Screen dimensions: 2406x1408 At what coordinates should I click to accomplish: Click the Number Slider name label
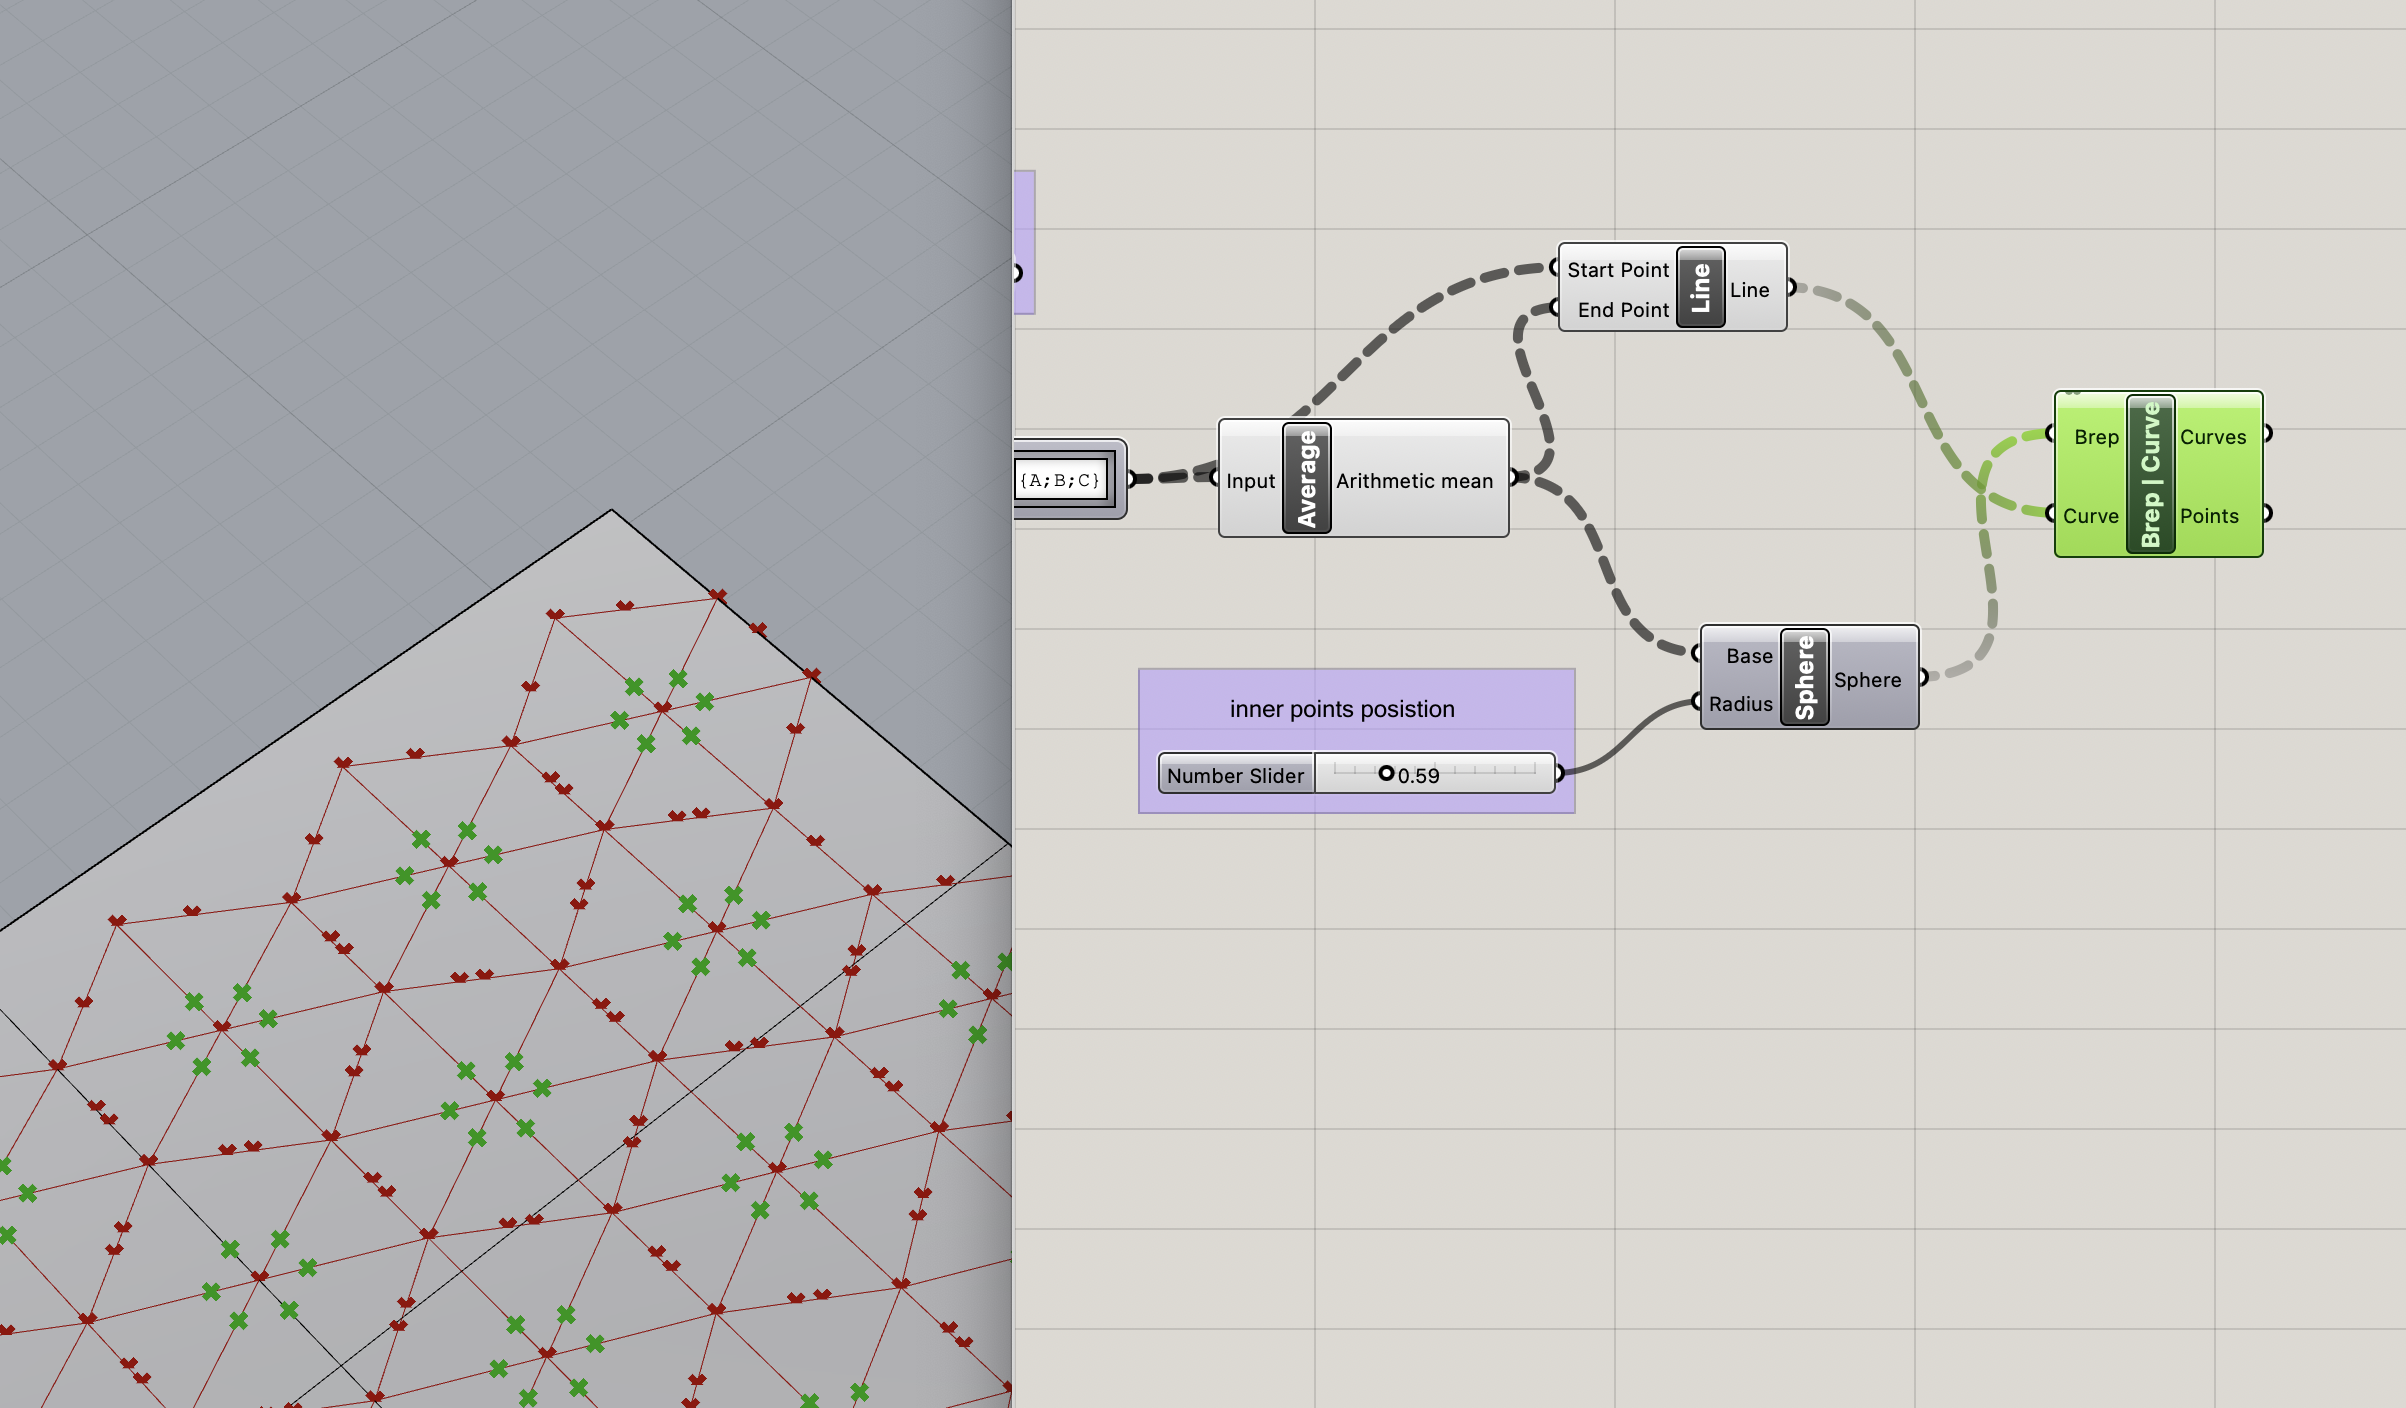pyautogui.click(x=1235, y=775)
